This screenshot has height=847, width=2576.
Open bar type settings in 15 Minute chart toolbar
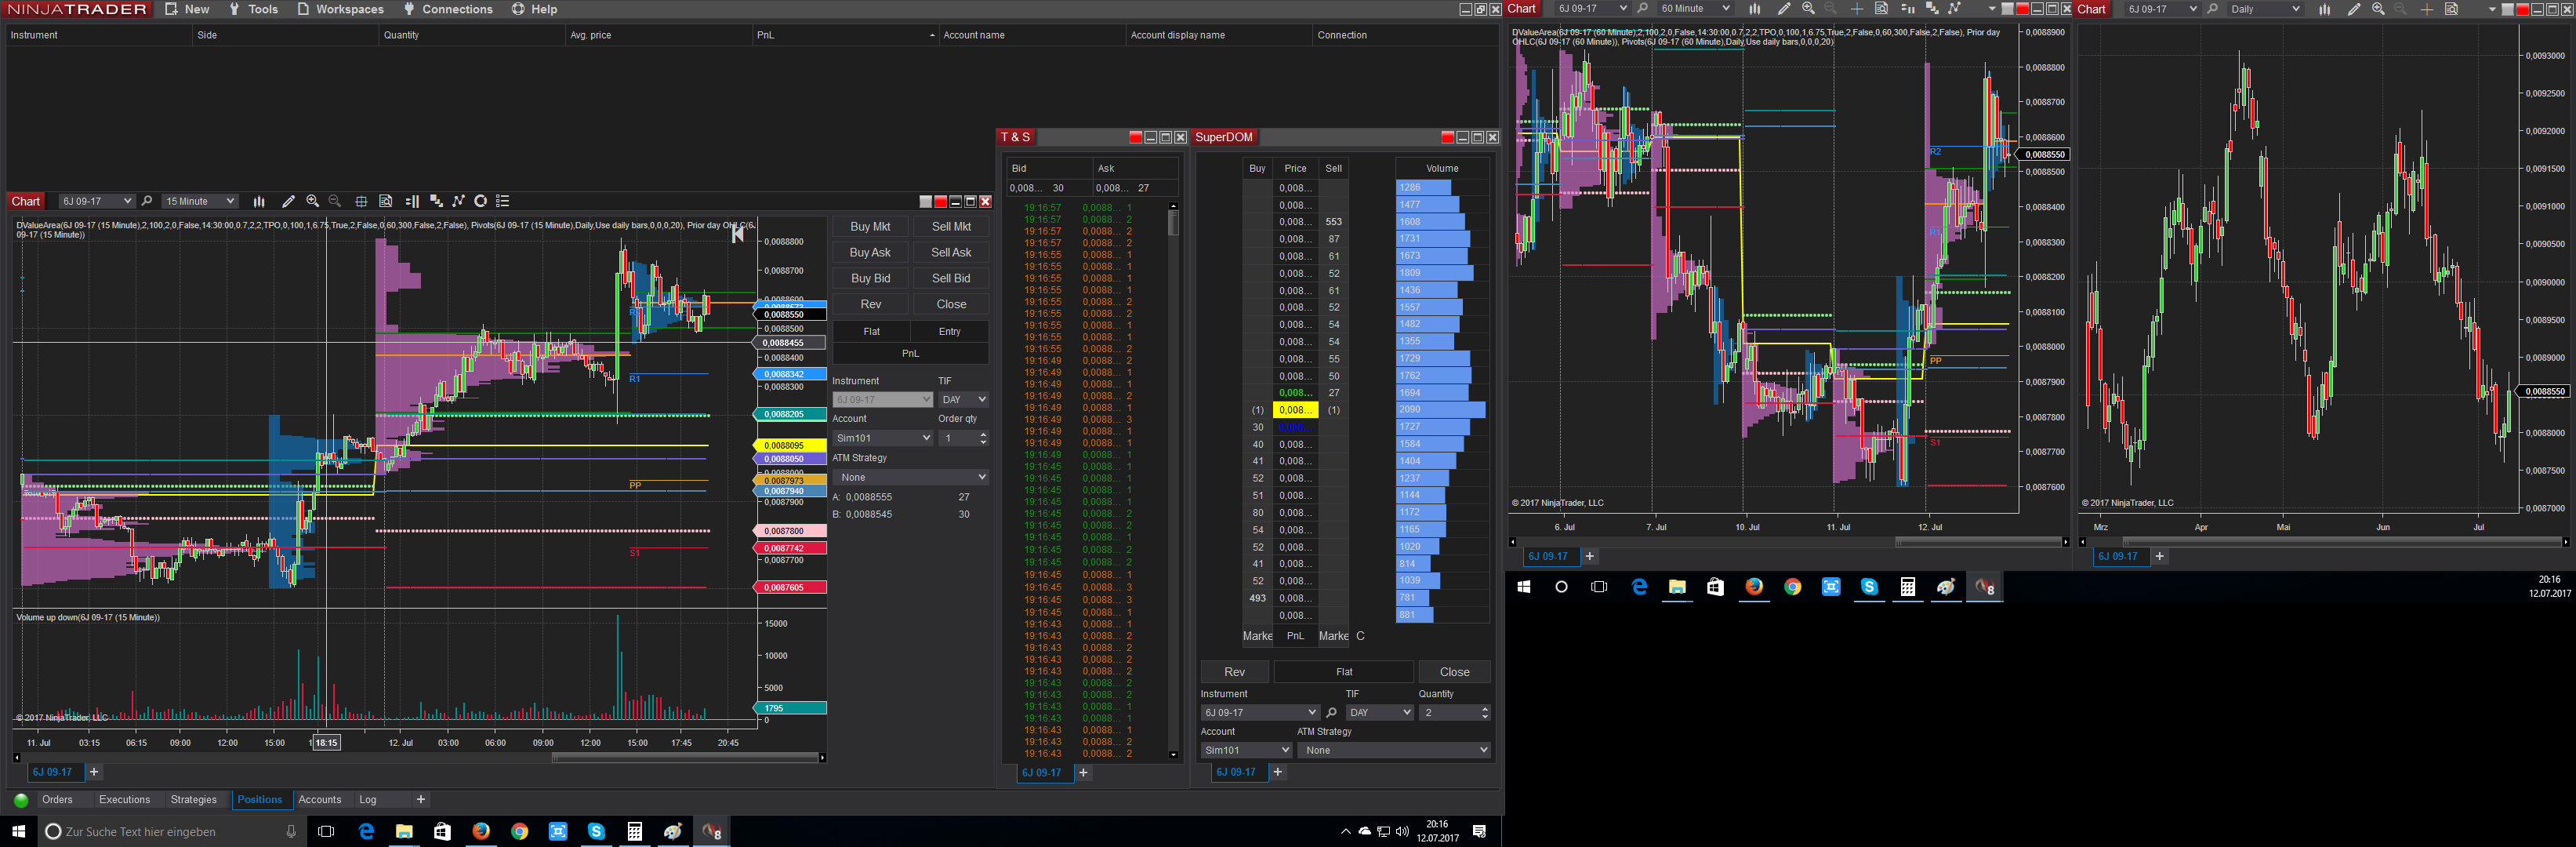coord(259,201)
